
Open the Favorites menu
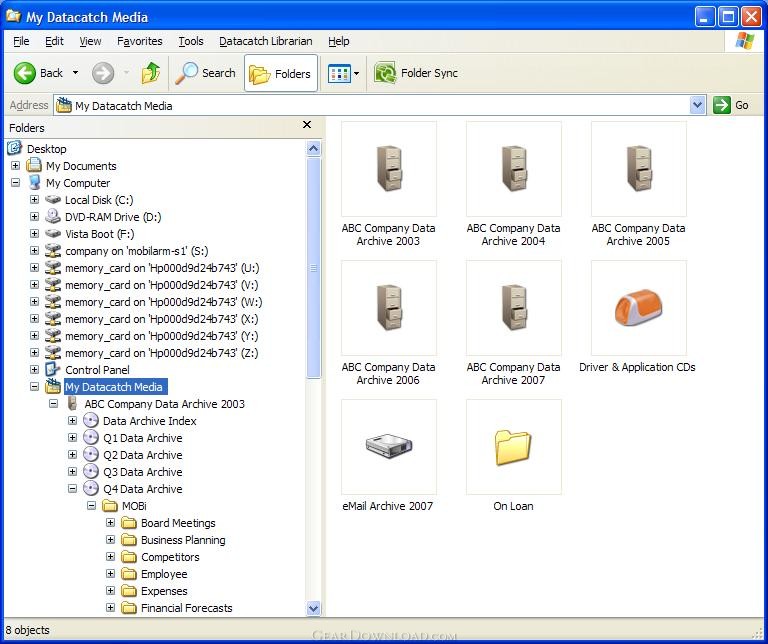pyautogui.click(x=140, y=41)
